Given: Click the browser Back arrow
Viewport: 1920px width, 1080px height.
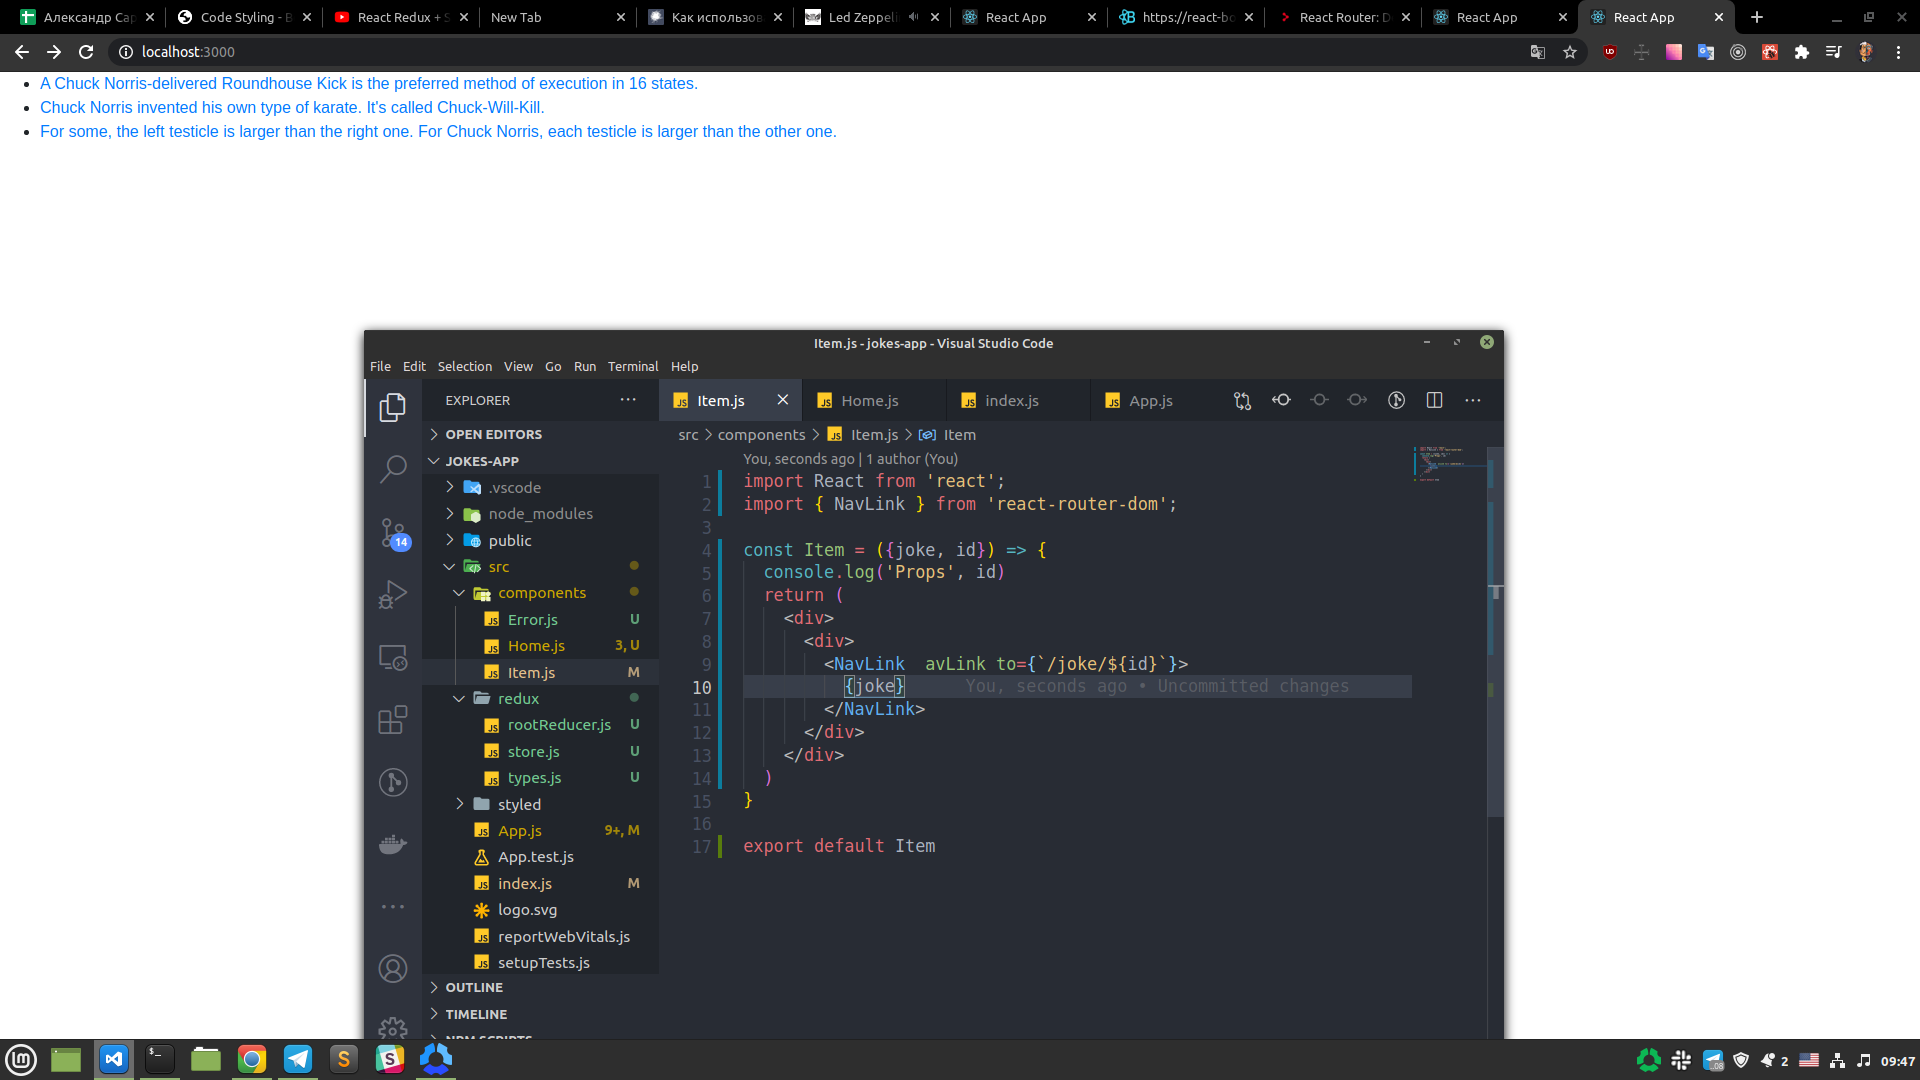Looking at the screenshot, I should pos(22,52).
